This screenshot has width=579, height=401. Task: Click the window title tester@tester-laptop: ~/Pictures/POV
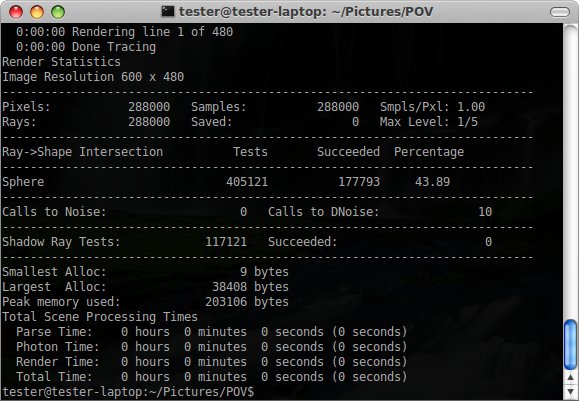coord(306,12)
